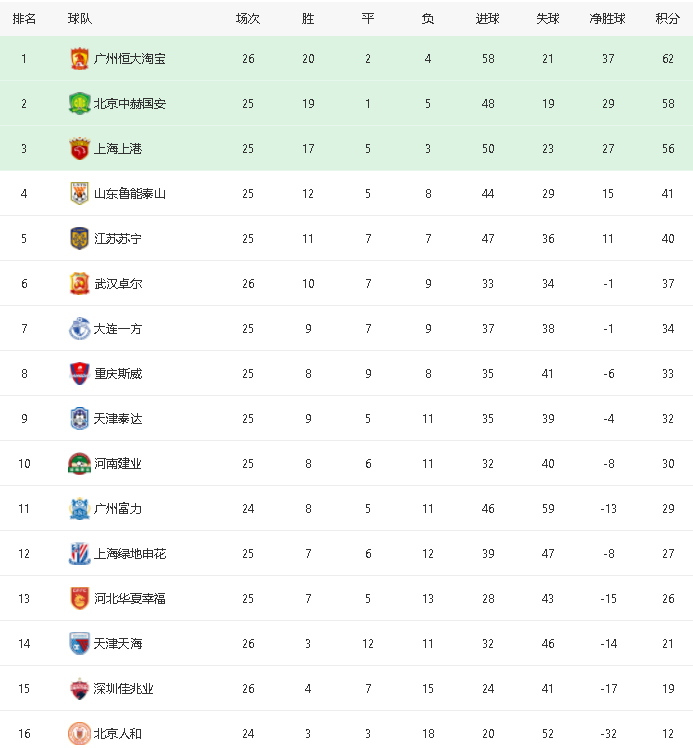Sort by the 净胜球 column header

coord(608,19)
